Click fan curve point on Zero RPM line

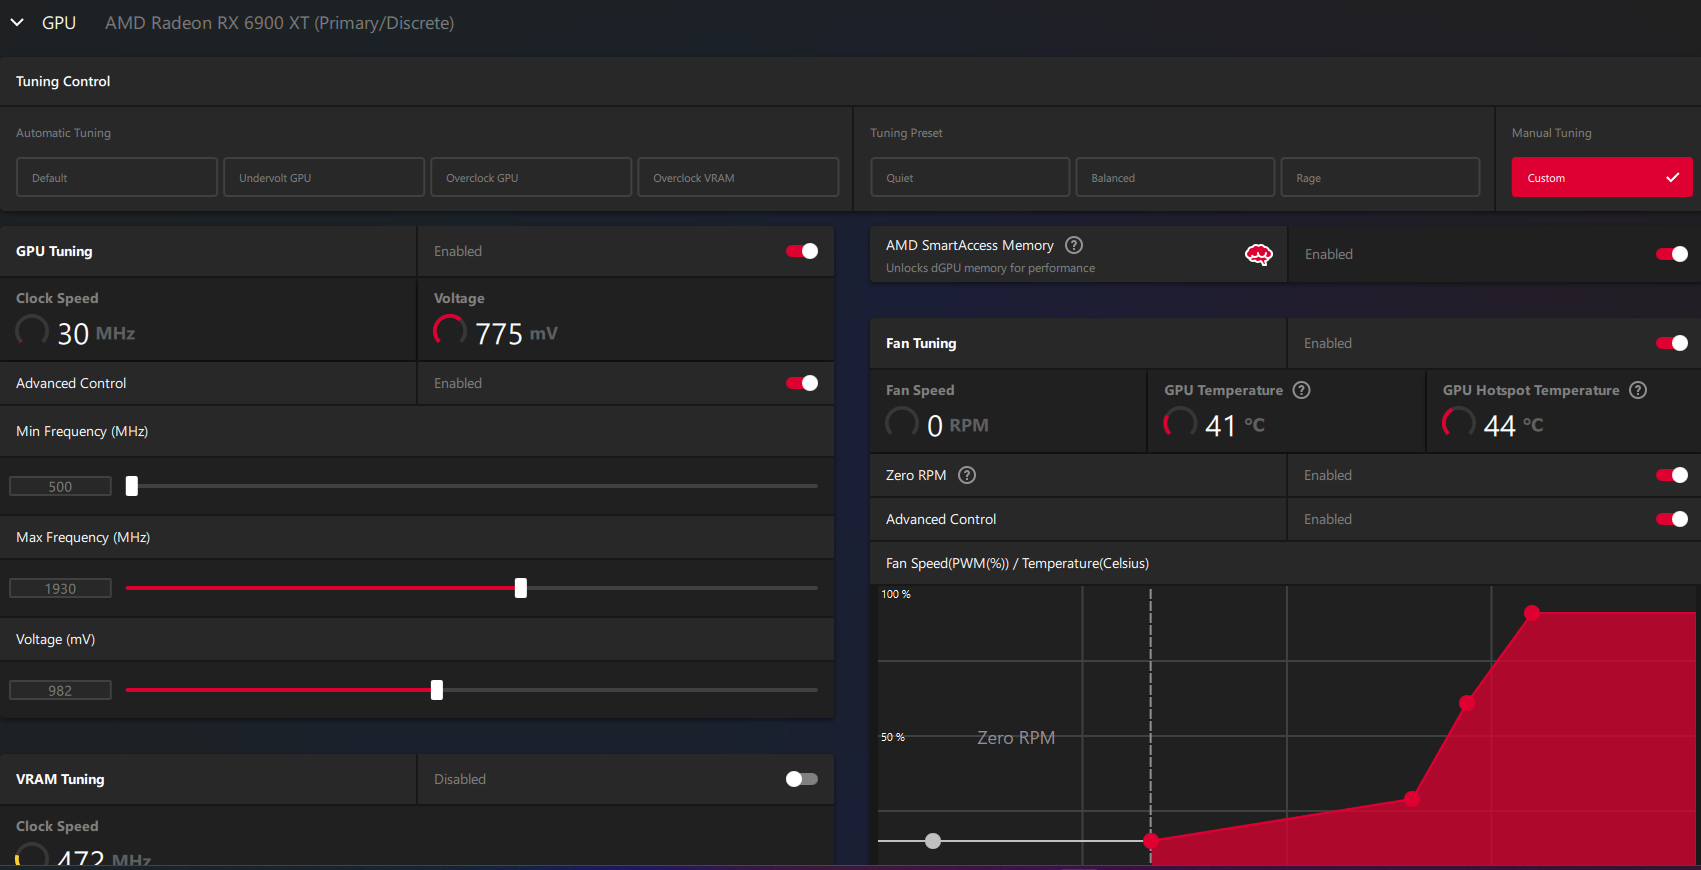tap(1151, 841)
